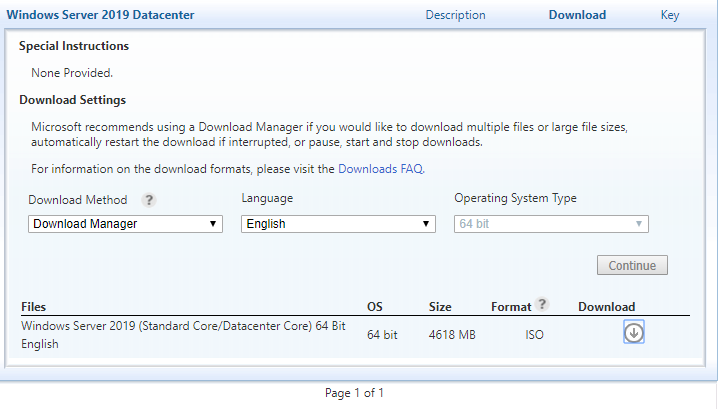
Task: Click the 4618 MB size cell
Action: click(x=452, y=335)
